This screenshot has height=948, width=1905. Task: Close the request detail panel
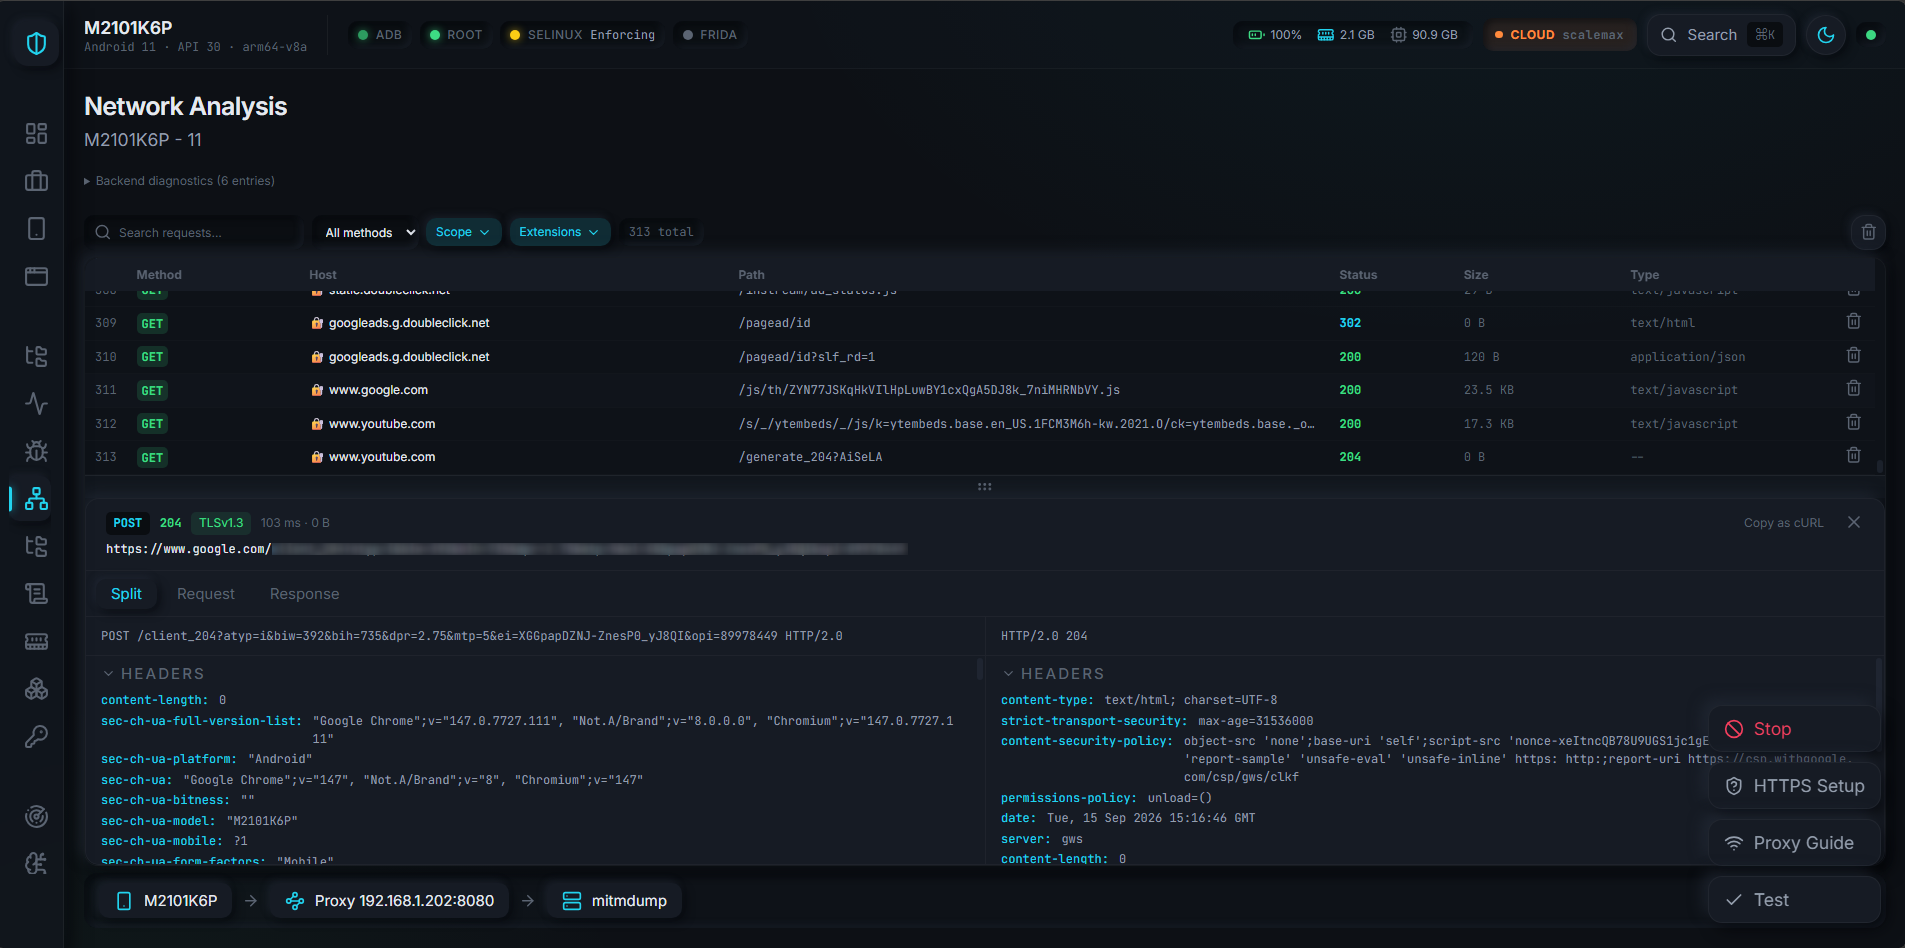tap(1854, 522)
